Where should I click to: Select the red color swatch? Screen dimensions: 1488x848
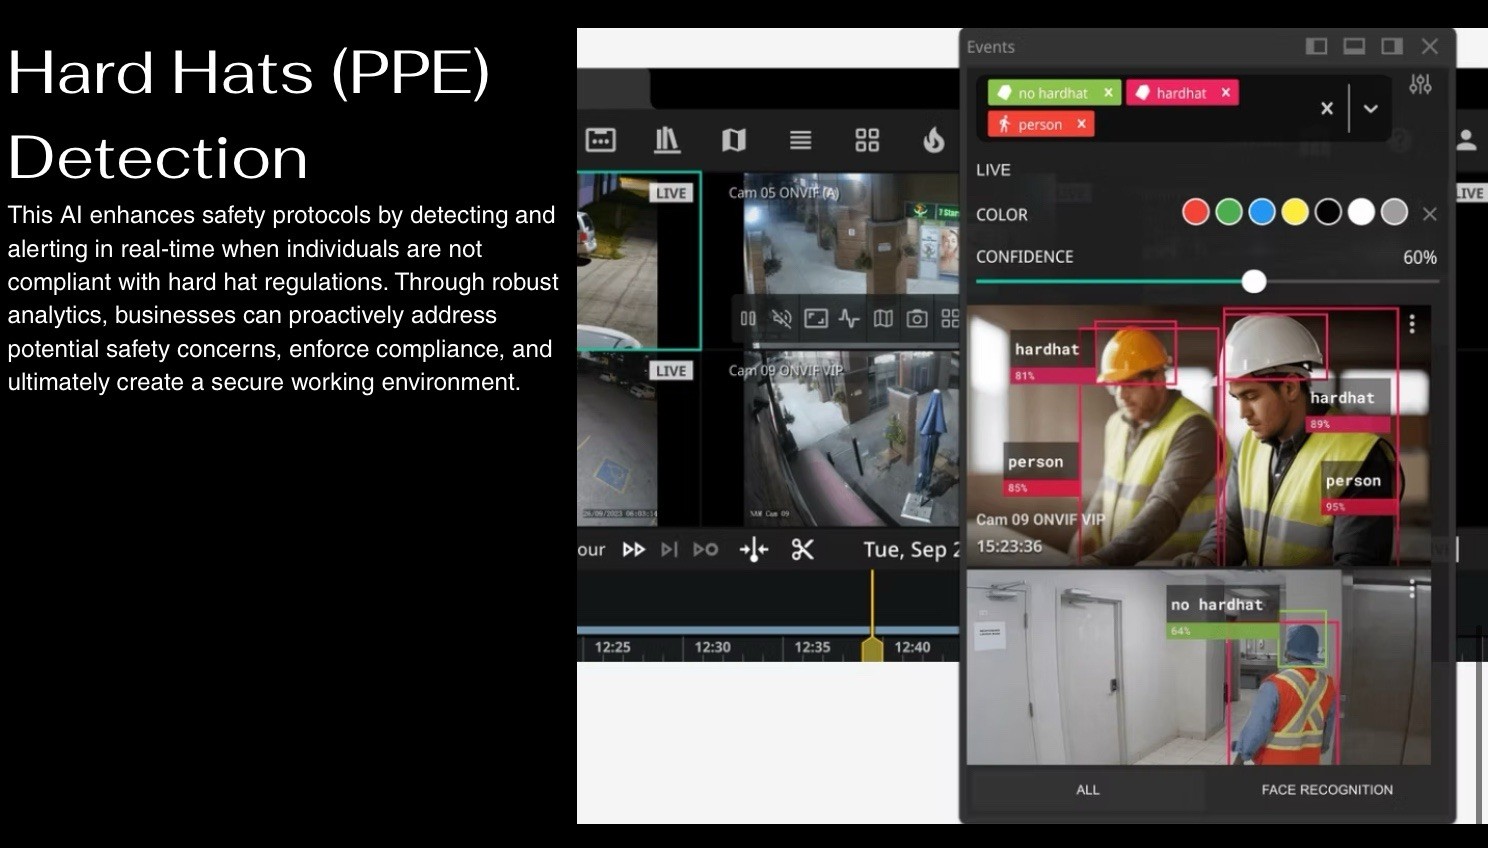click(x=1196, y=212)
